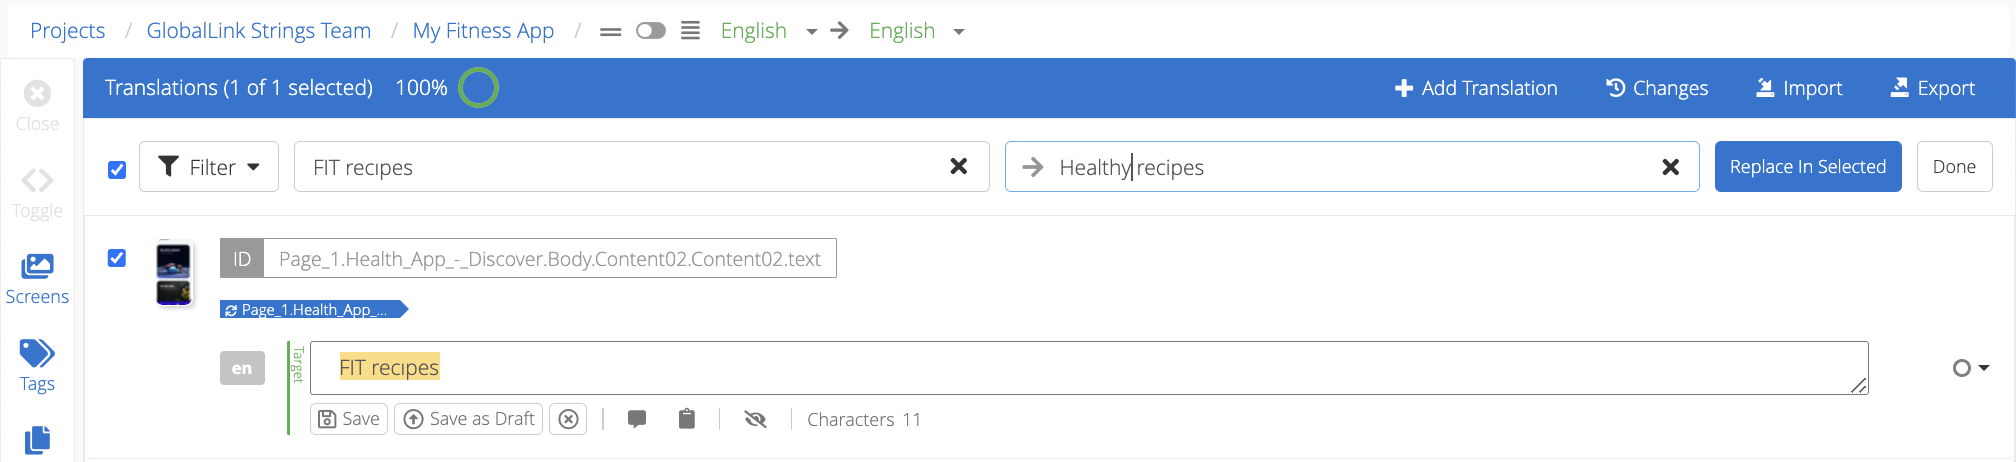Click Add Translation in header bar
2016x462 pixels.
click(x=1476, y=88)
